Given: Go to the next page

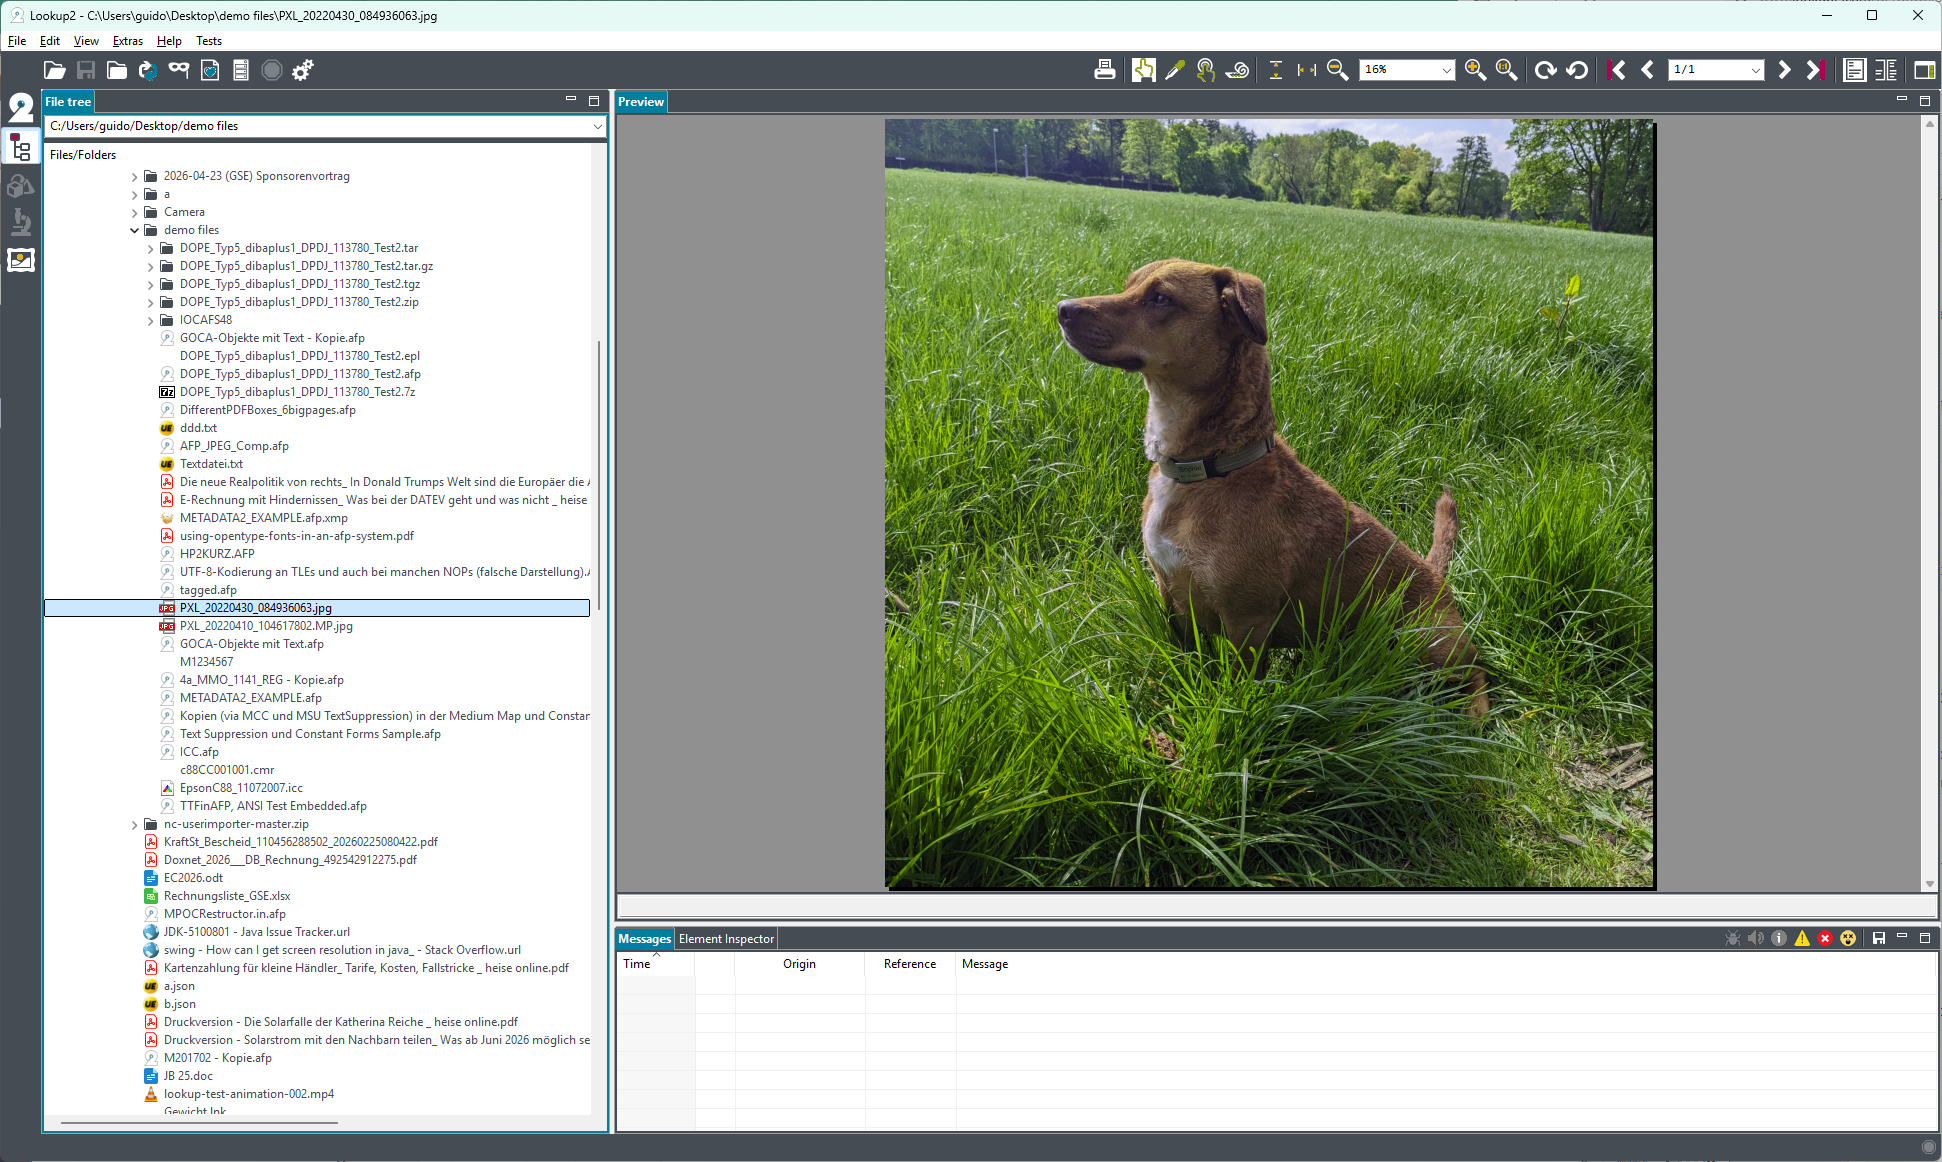Looking at the screenshot, I should pyautogui.click(x=1784, y=70).
